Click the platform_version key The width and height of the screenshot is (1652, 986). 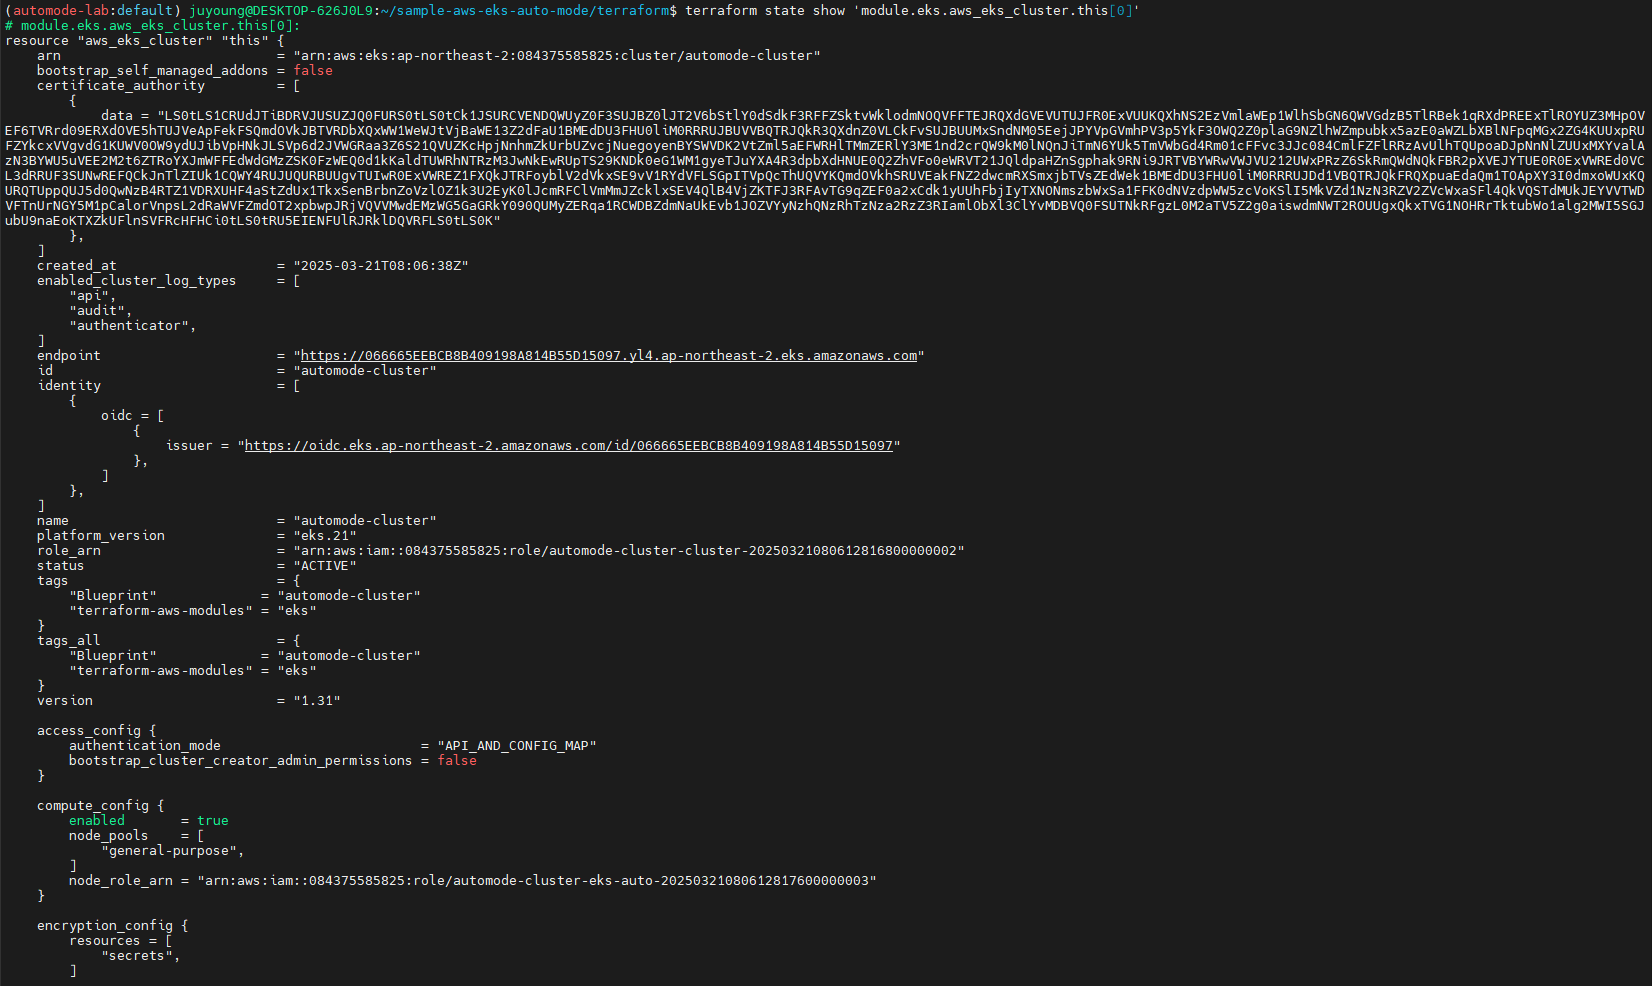tap(101, 536)
